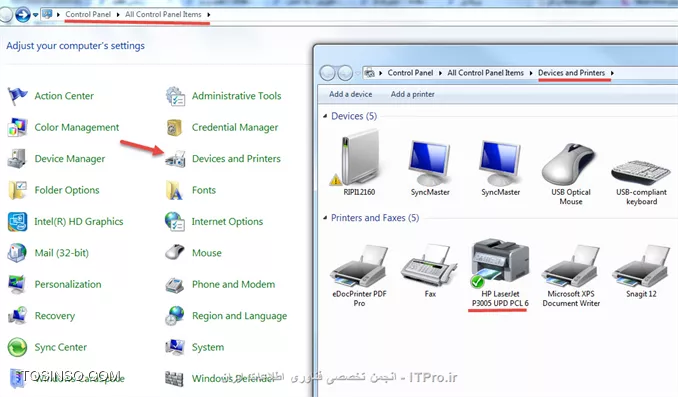This screenshot has width=678, height=397.
Task: Open recent pages dropdown in main window
Action: point(35,15)
